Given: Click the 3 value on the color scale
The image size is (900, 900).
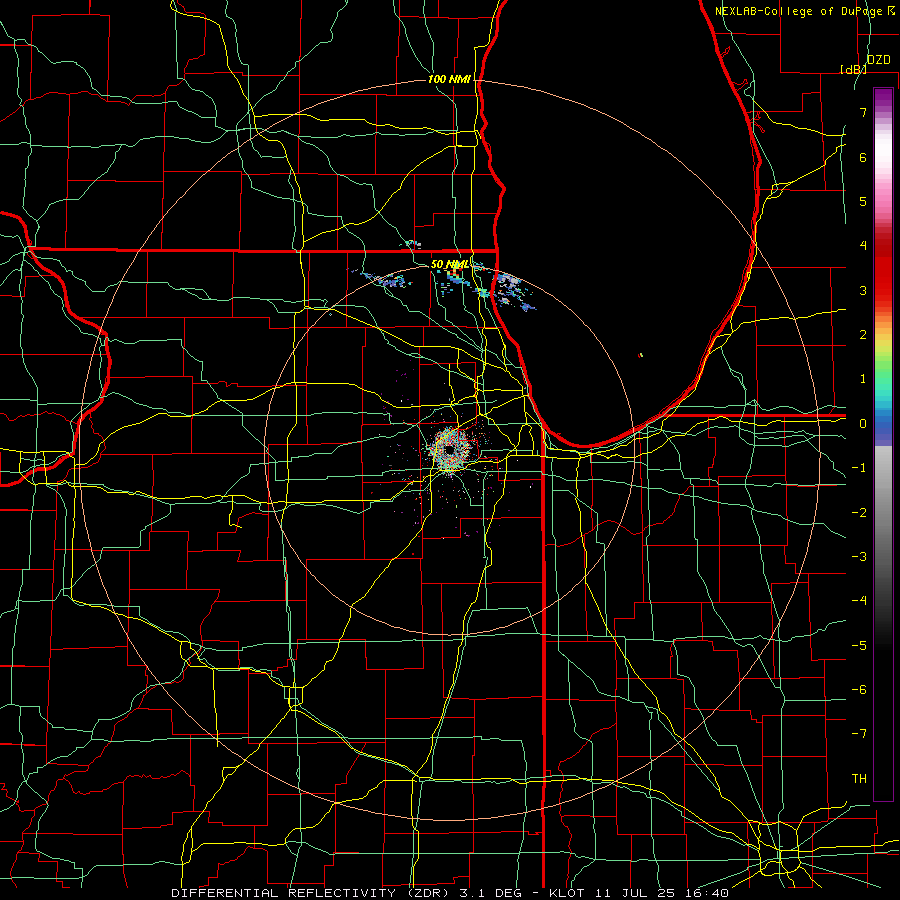Looking at the screenshot, I should tap(863, 290).
